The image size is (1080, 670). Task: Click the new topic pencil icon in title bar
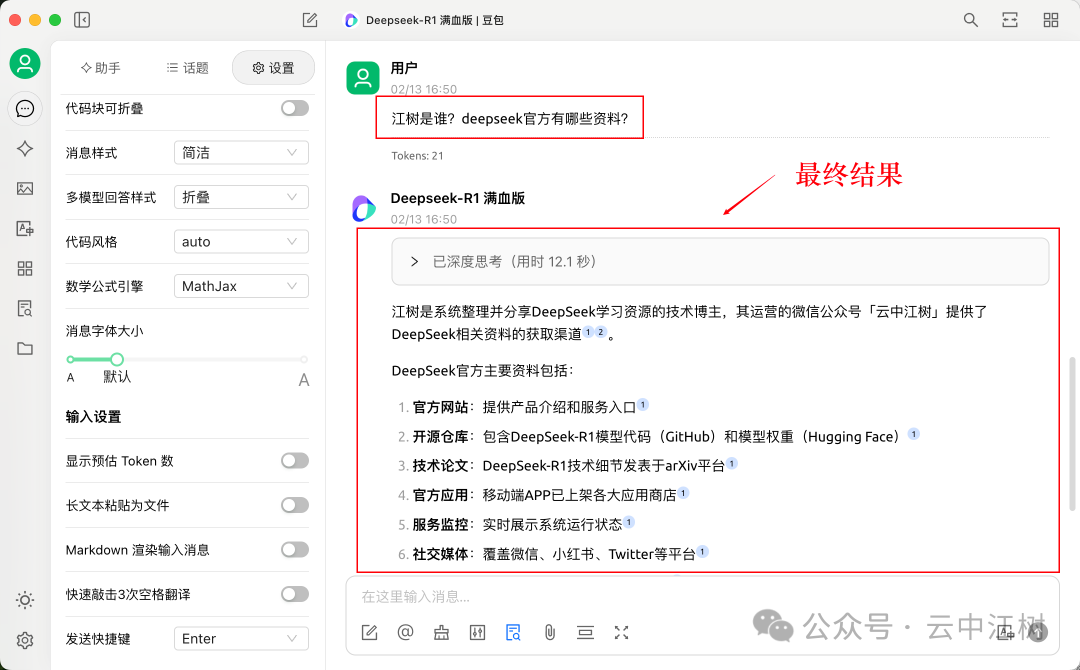[310, 20]
